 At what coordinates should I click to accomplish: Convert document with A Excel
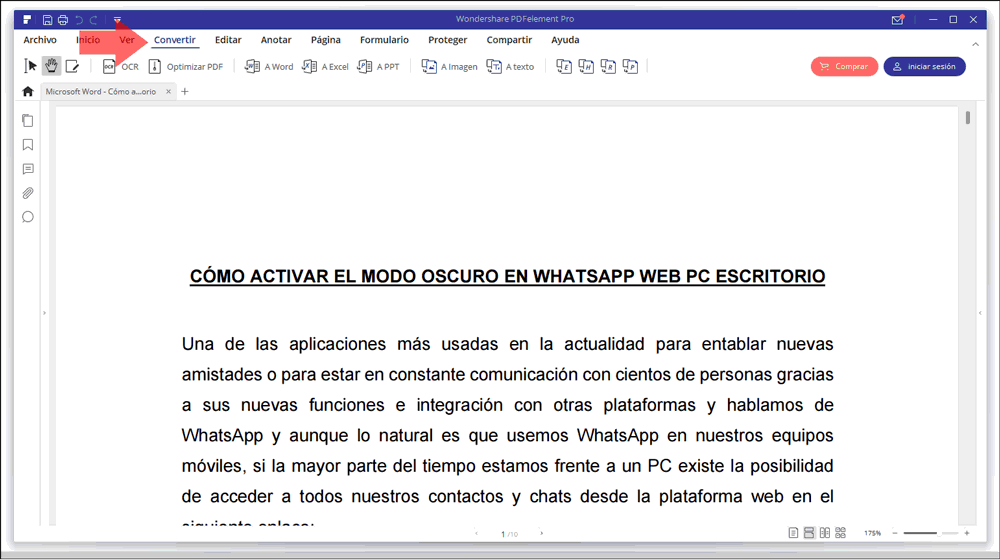click(325, 66)
